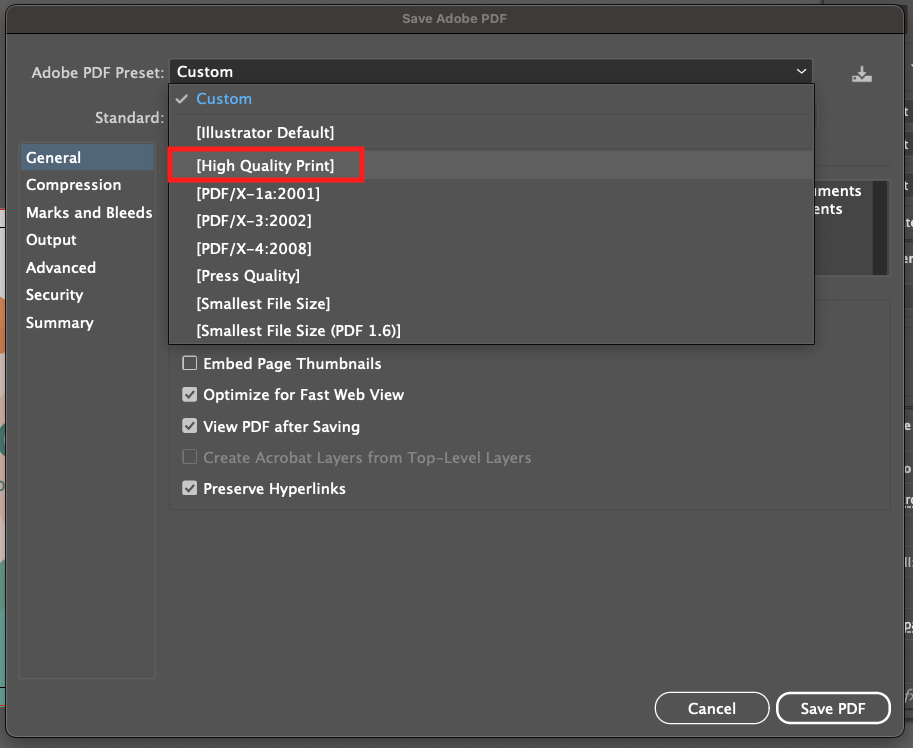This screenshot has height=748, width=913.
Task: Choose Illustrator Default preset
Action: point(491,133)
